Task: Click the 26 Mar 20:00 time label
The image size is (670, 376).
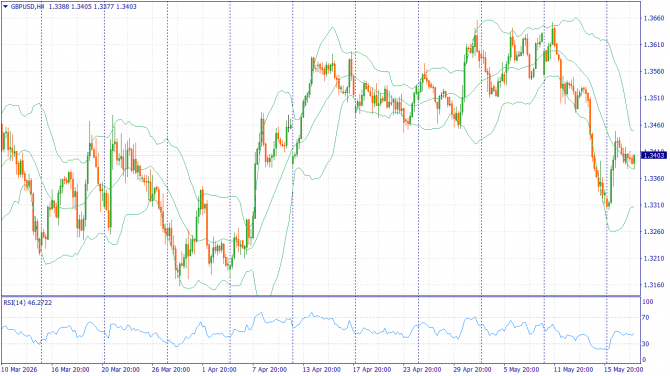Action: (171, 369)
